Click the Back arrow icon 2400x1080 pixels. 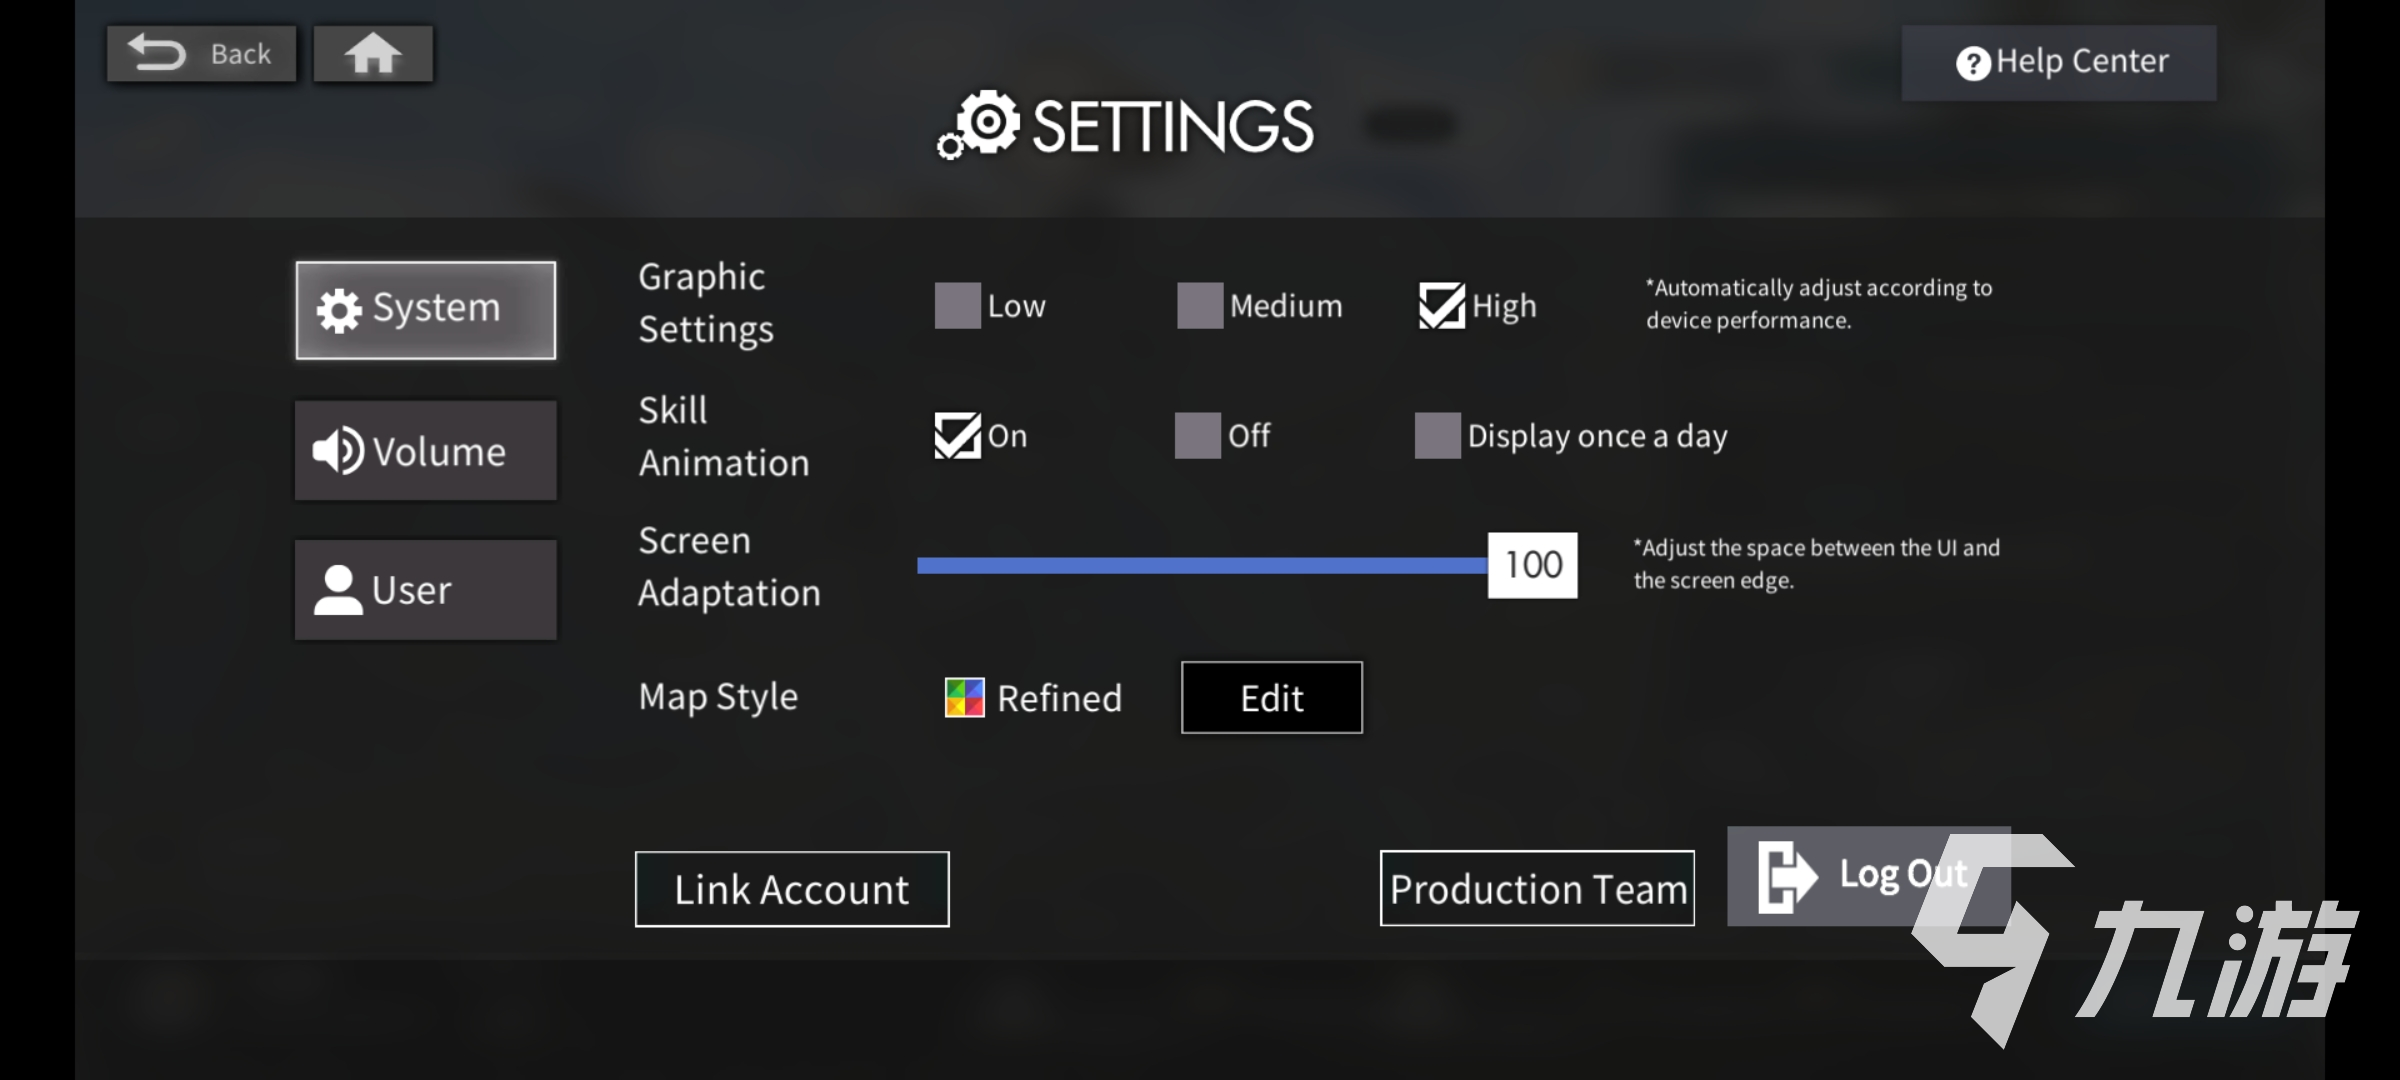pyautogui.click(x=153, y=54)
